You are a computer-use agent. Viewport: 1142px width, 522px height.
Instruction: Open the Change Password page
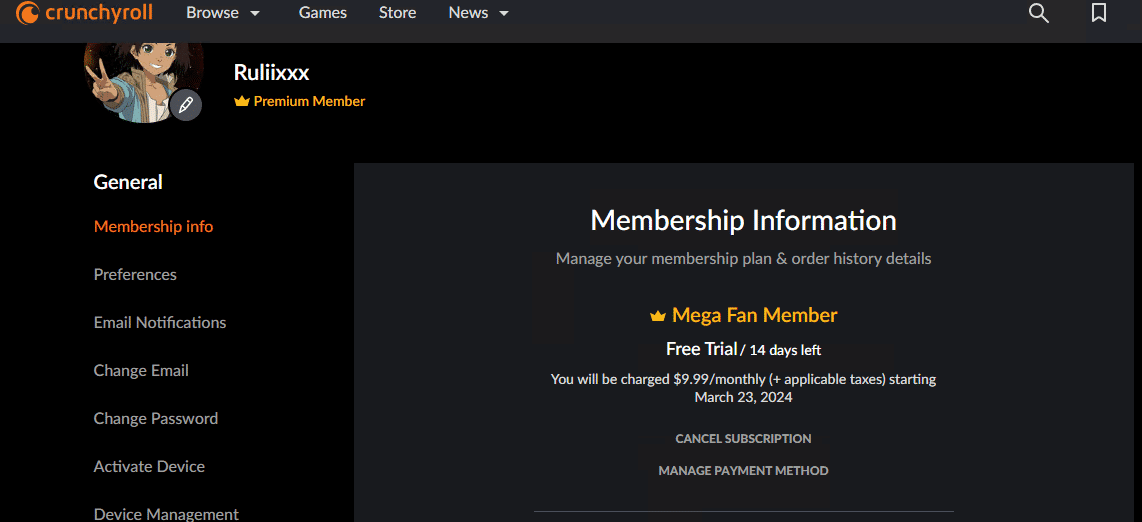click(156, 419)
